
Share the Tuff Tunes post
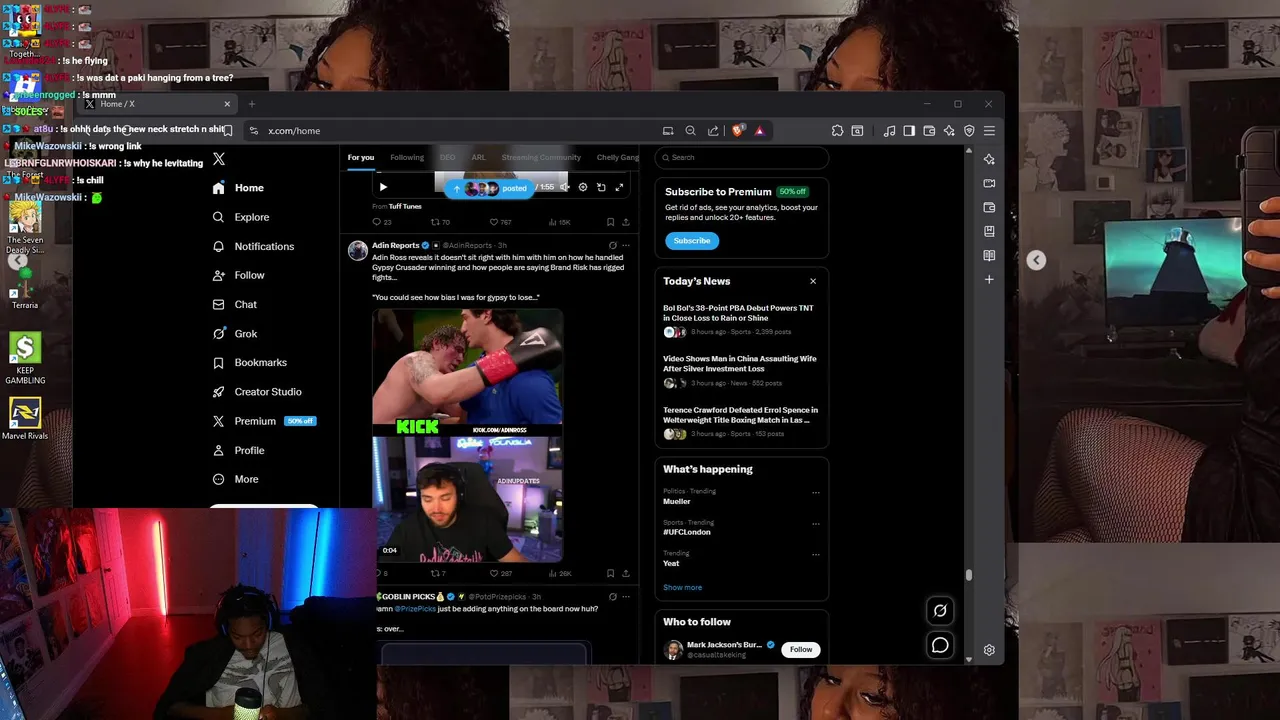[x=626, y=222]
